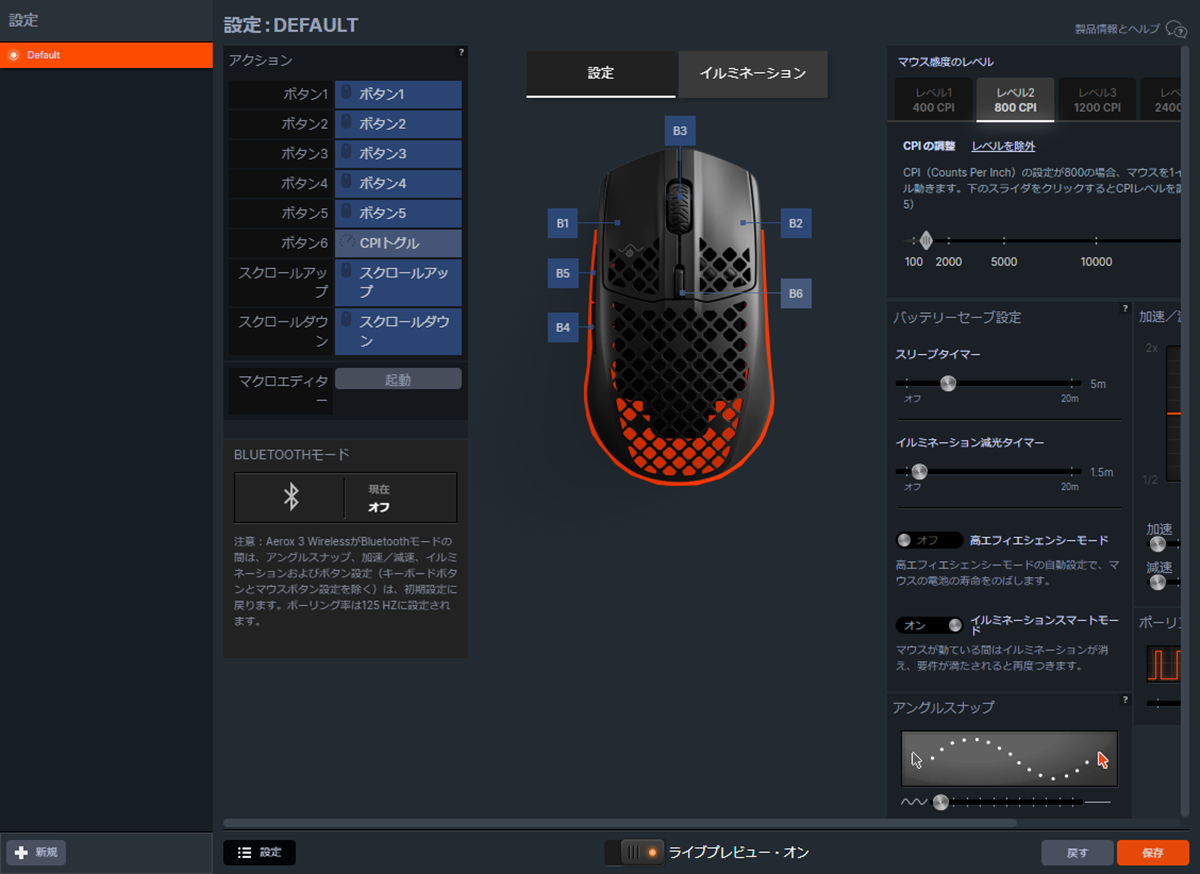Open button 6 CPI toggle assignment
This screenshot has height=874, width=1200.
398,243
